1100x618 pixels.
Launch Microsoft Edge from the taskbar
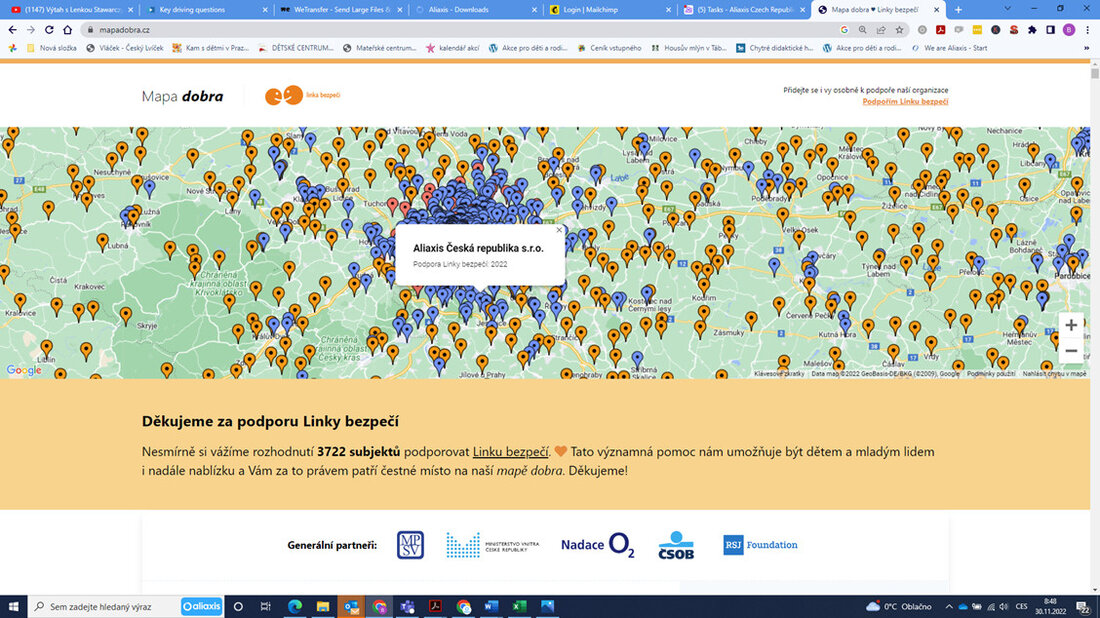(x=295, y=606)
